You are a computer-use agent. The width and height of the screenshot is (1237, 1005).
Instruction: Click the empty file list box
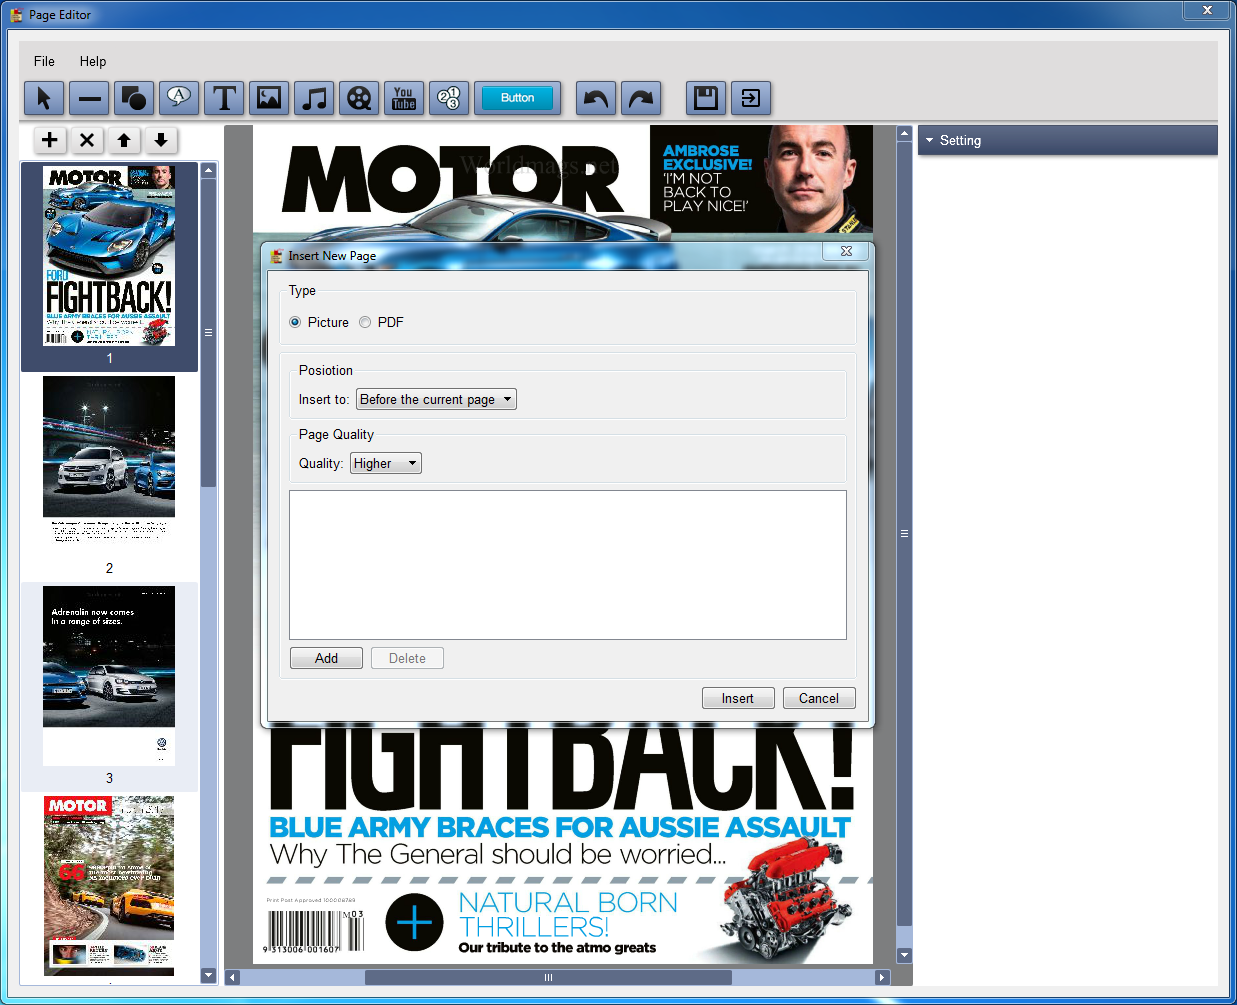(x=568, y=565)
